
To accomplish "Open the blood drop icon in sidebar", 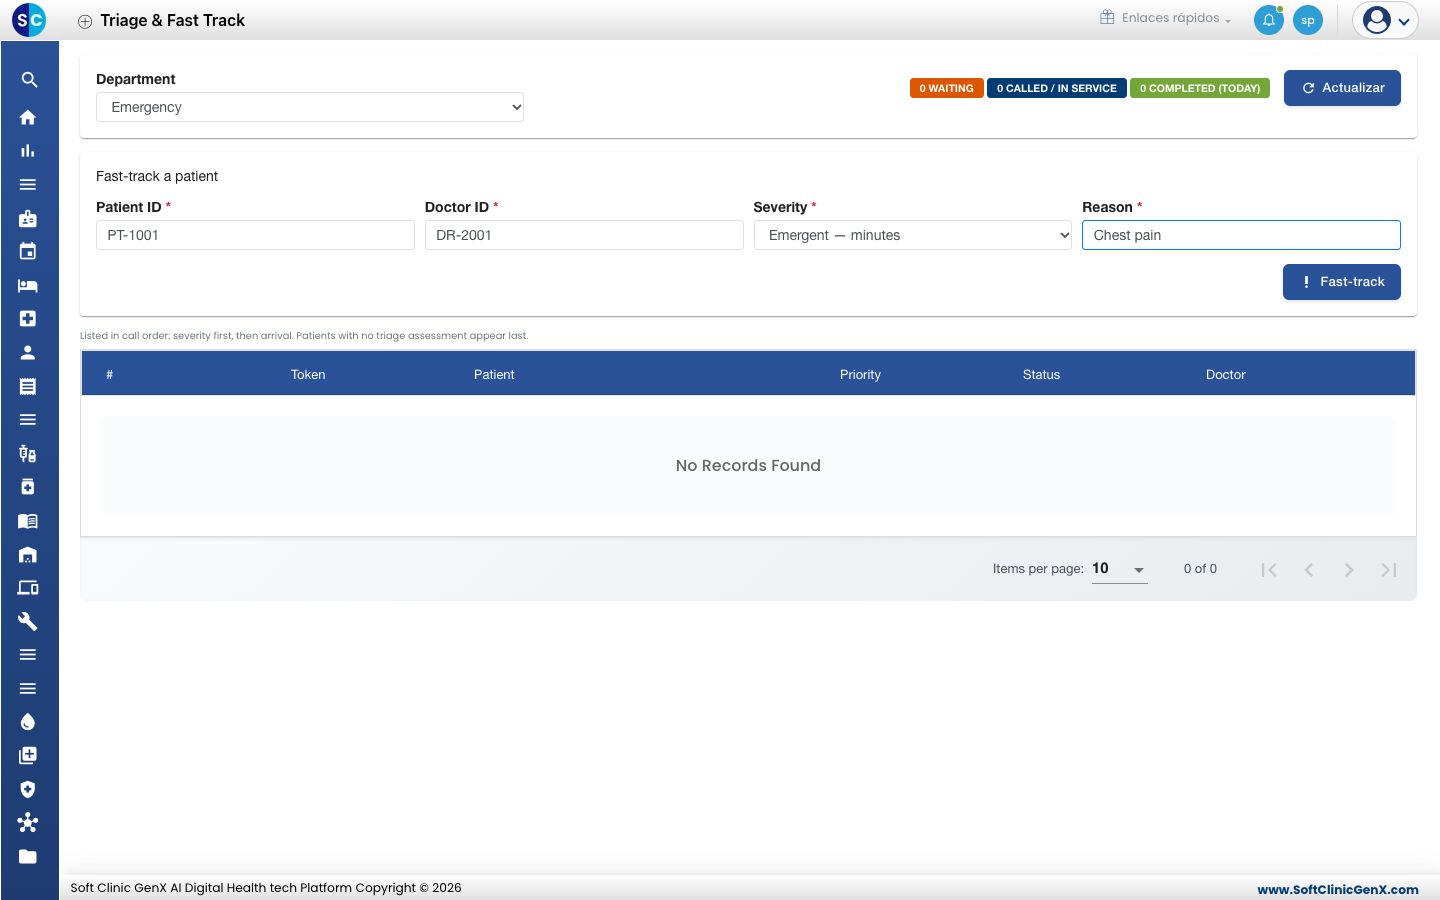I will click(x=28, y=722).
